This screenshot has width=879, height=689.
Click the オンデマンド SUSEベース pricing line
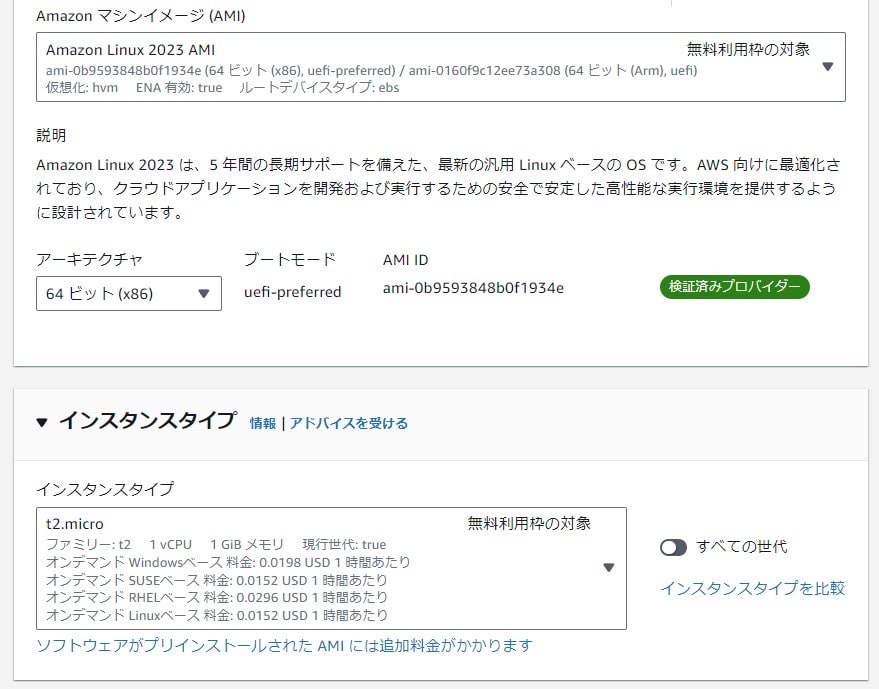click(216, 580)
